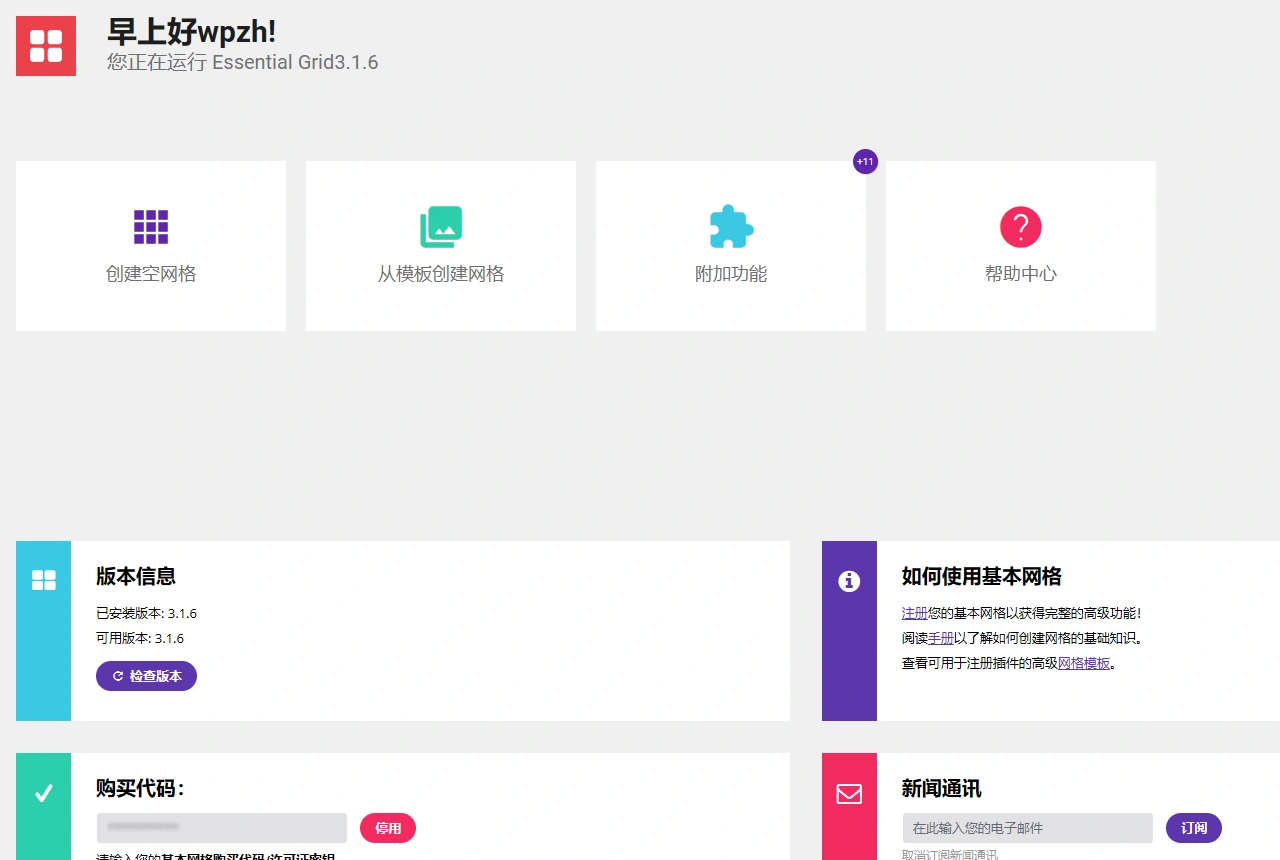This screenshot has width=1280, height=860.
Task: Click the pink envelope icon next to 新闻通讯
Action: (849, 793)
